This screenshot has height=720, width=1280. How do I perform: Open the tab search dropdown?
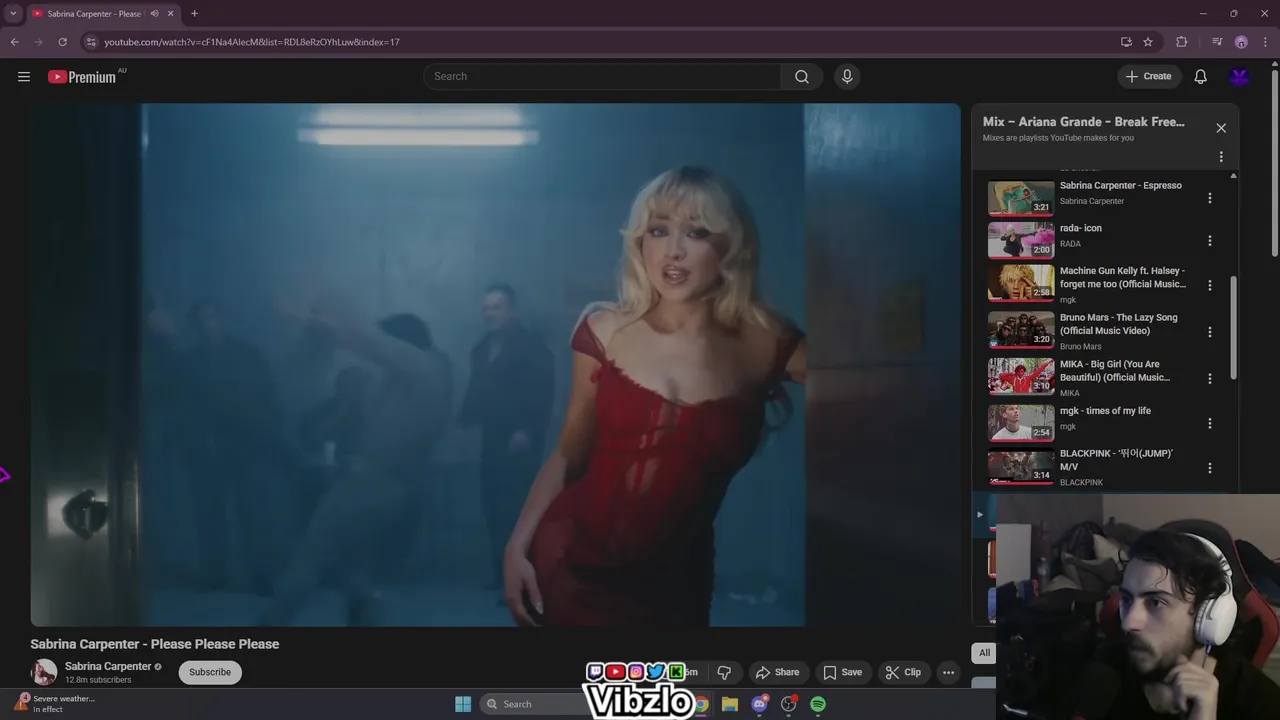13,13
